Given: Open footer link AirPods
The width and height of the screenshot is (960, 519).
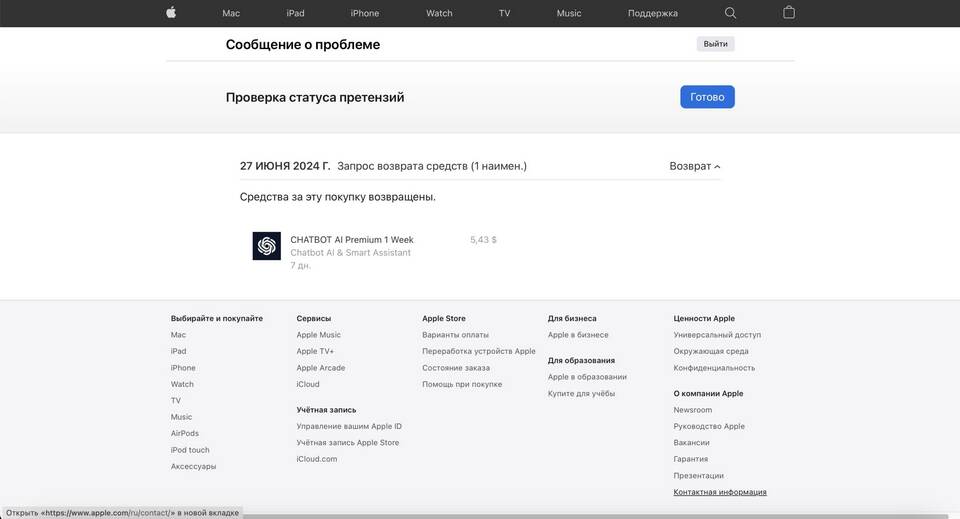Looking at the screenshot, I should (x=185, y=433).
